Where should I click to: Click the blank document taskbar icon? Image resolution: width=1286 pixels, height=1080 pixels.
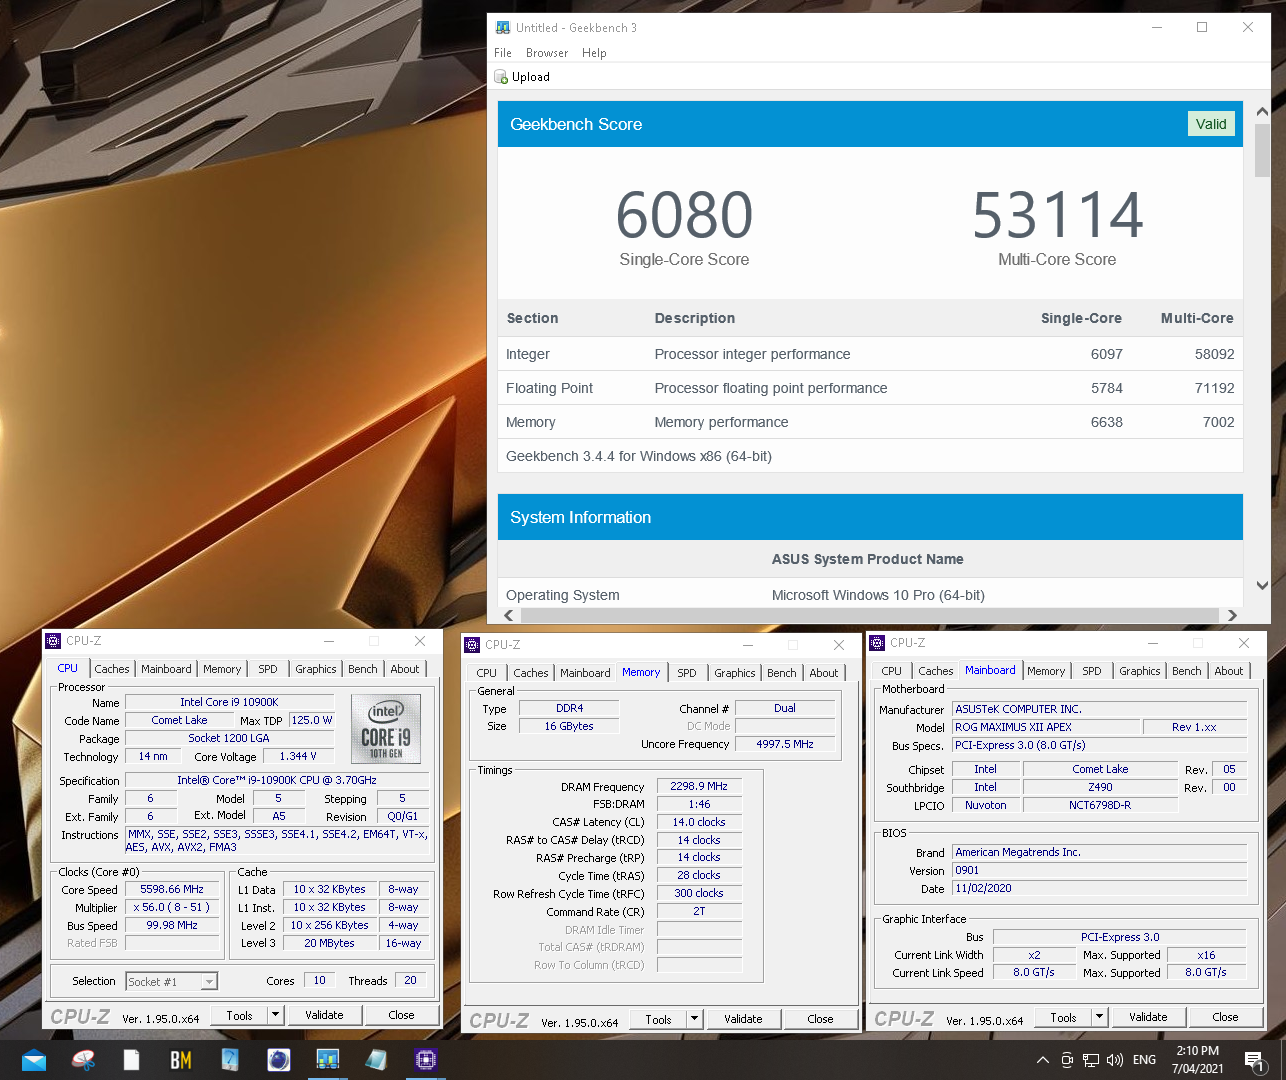click(131, 1060)
